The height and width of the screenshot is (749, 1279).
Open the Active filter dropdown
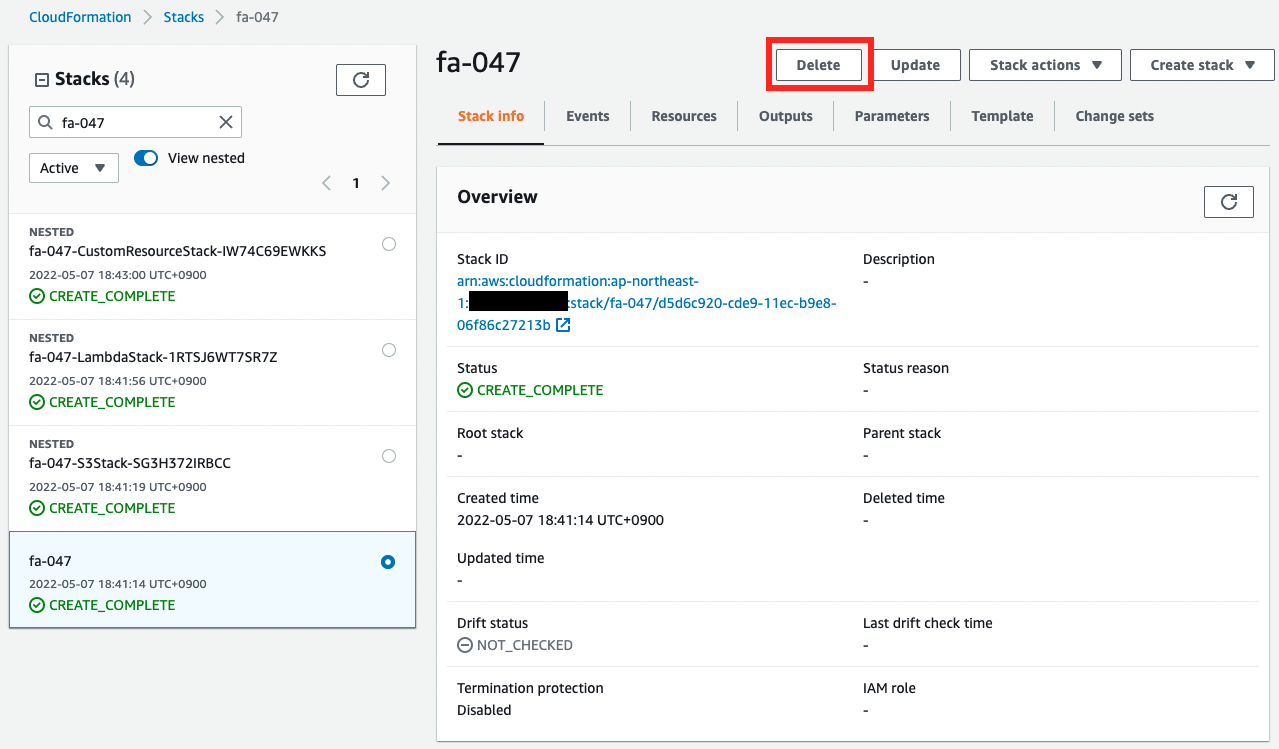pyautogui.click(x=74, y=168)
